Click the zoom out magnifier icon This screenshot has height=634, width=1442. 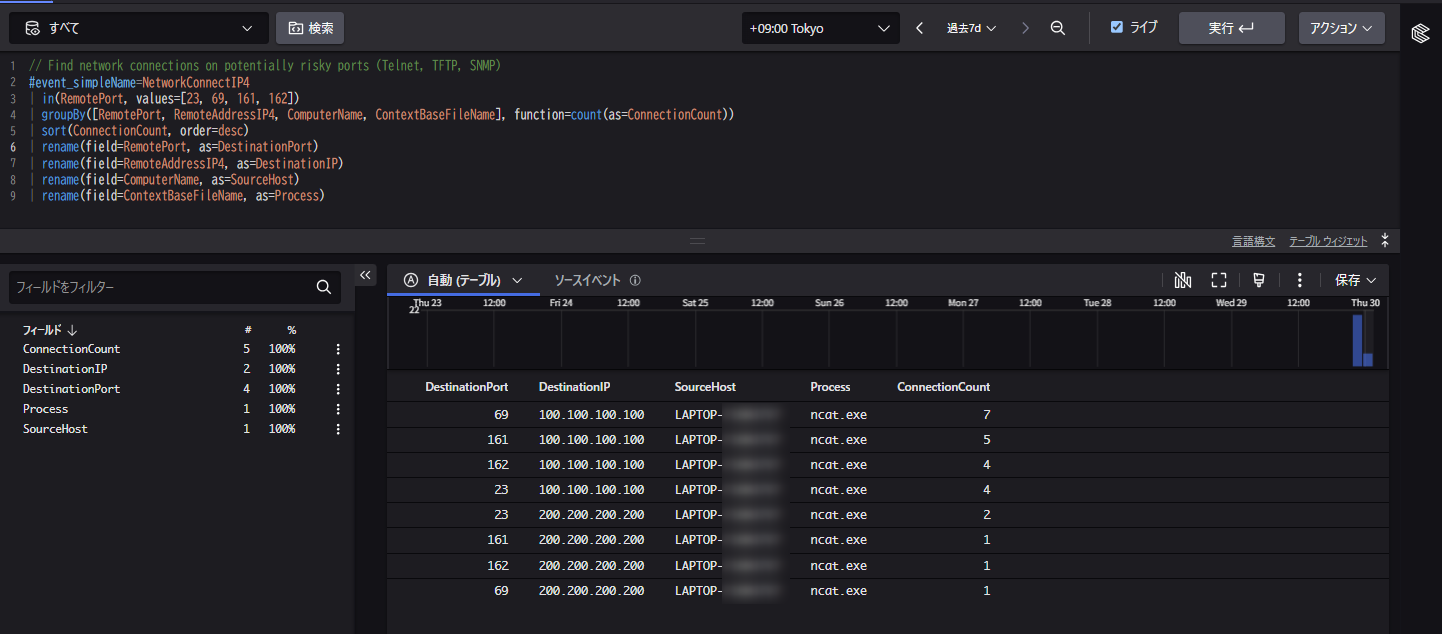1058,28
